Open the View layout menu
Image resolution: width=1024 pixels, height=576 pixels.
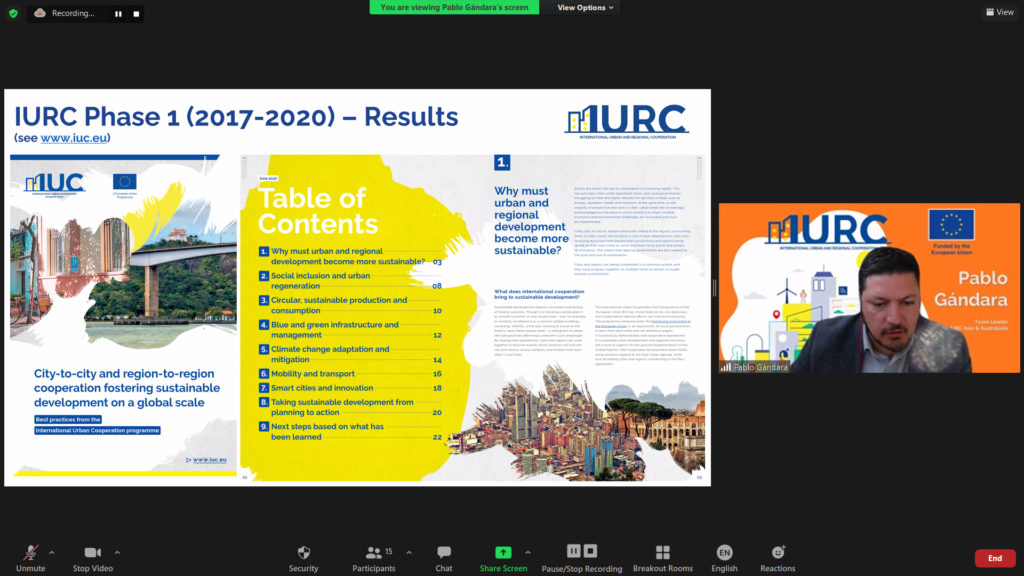point(999,12)
